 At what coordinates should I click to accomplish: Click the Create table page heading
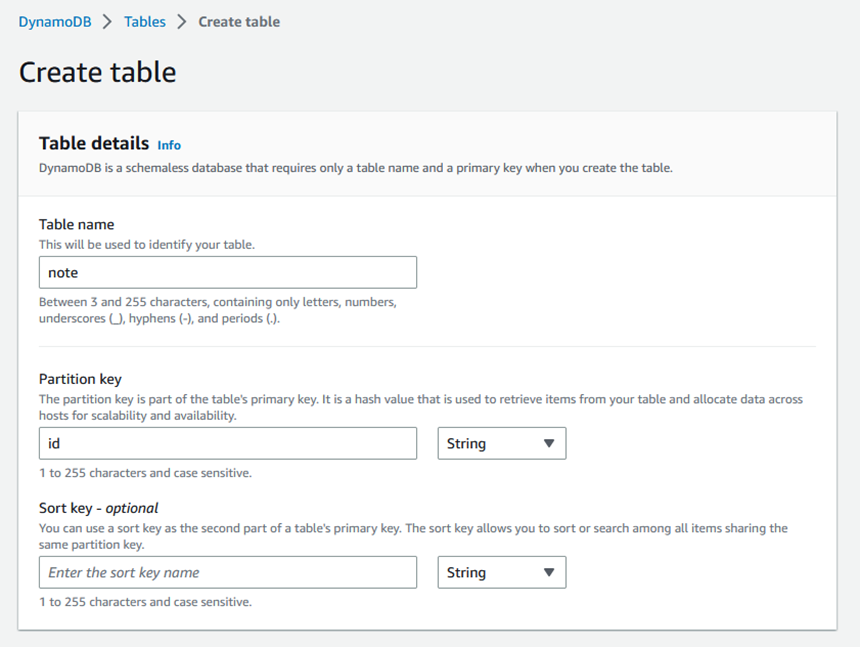(98, 72)
